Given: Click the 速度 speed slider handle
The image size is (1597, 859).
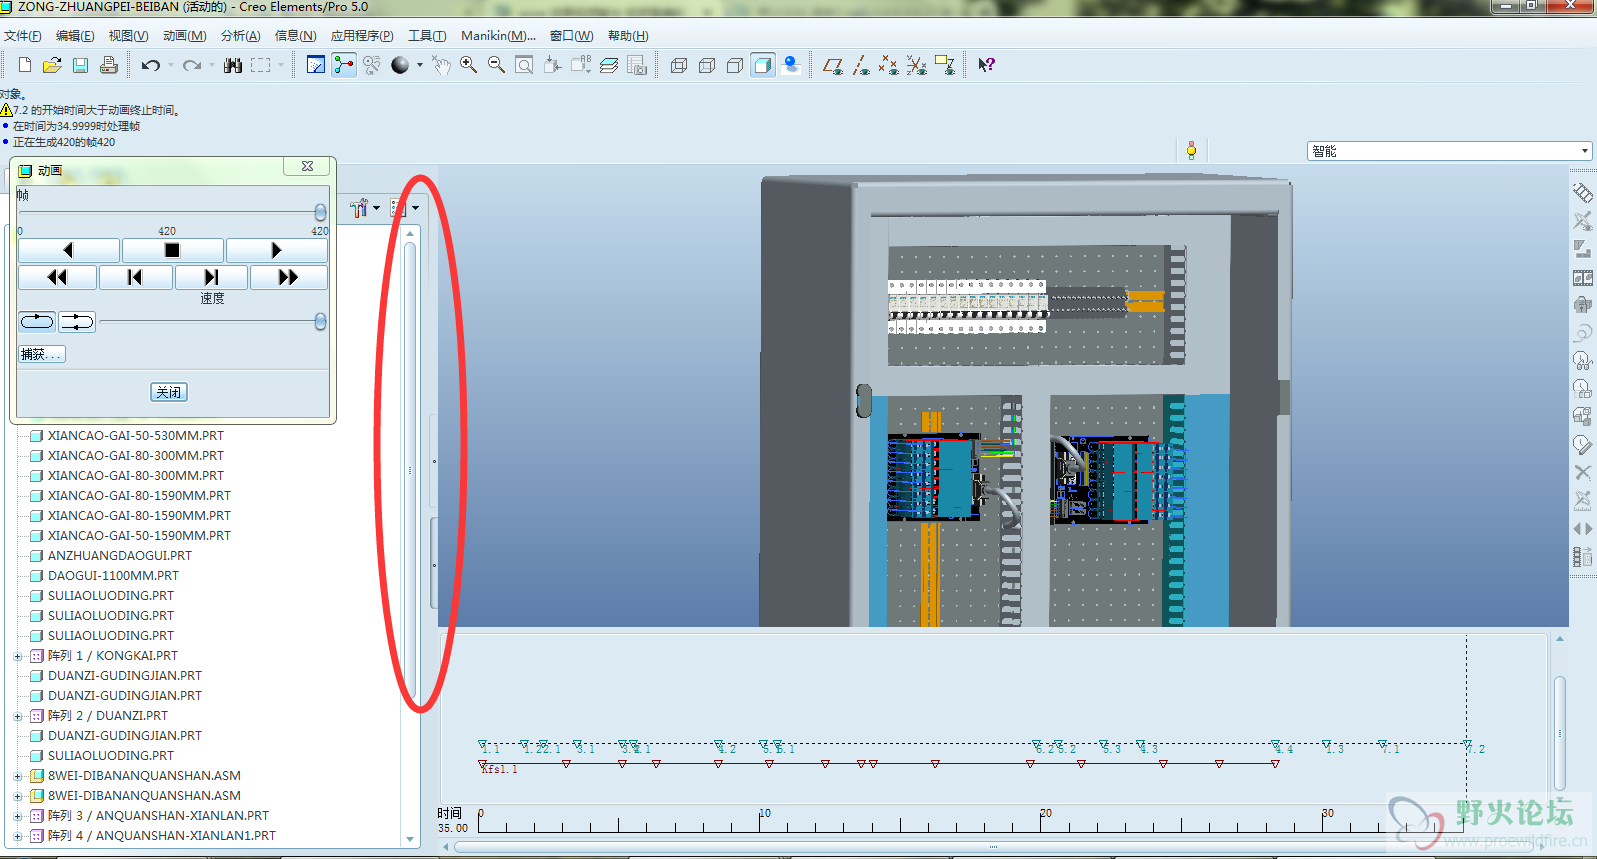Looking at the screenshot, I should coord(320,321).
